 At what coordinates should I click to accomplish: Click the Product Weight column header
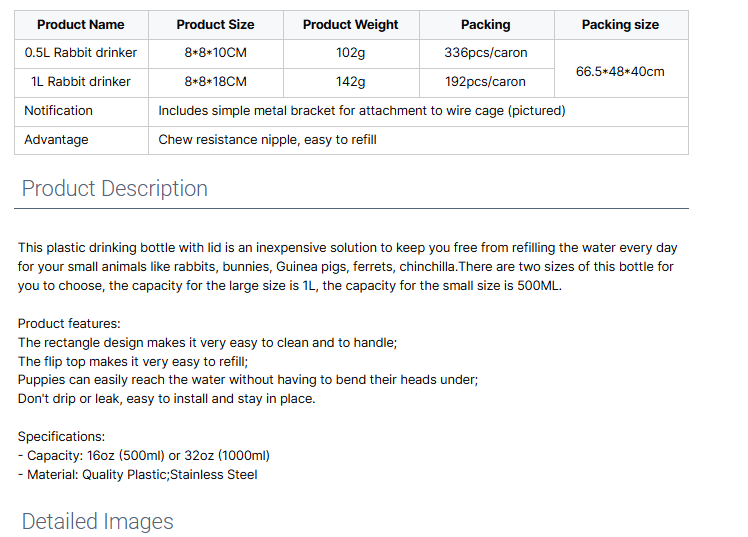[351, 25]
